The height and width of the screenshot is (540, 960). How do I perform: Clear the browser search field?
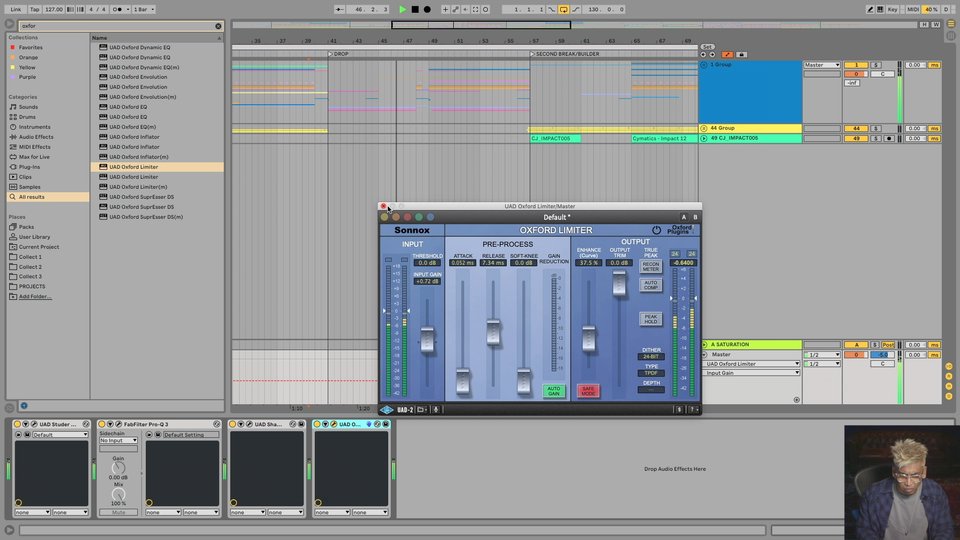pyautogui.click(x=218, y=26)
